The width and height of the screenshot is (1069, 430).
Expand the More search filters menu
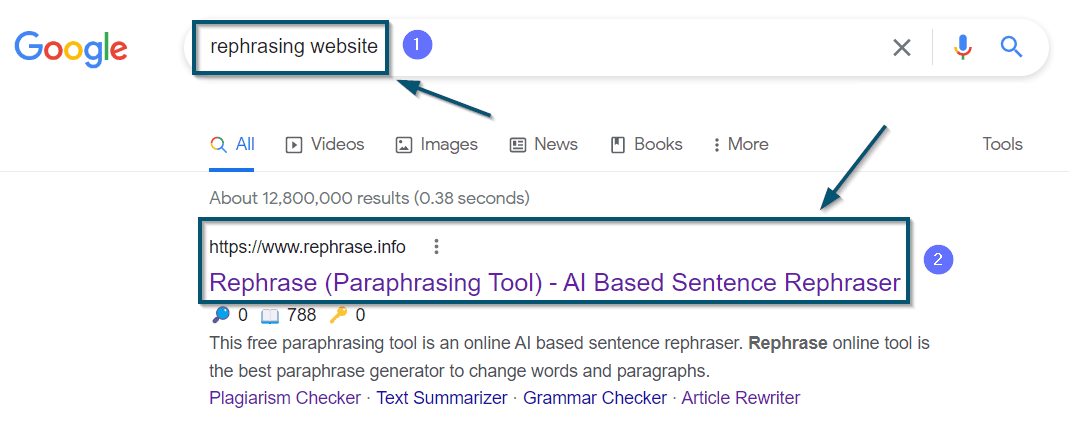coord(740,144)
